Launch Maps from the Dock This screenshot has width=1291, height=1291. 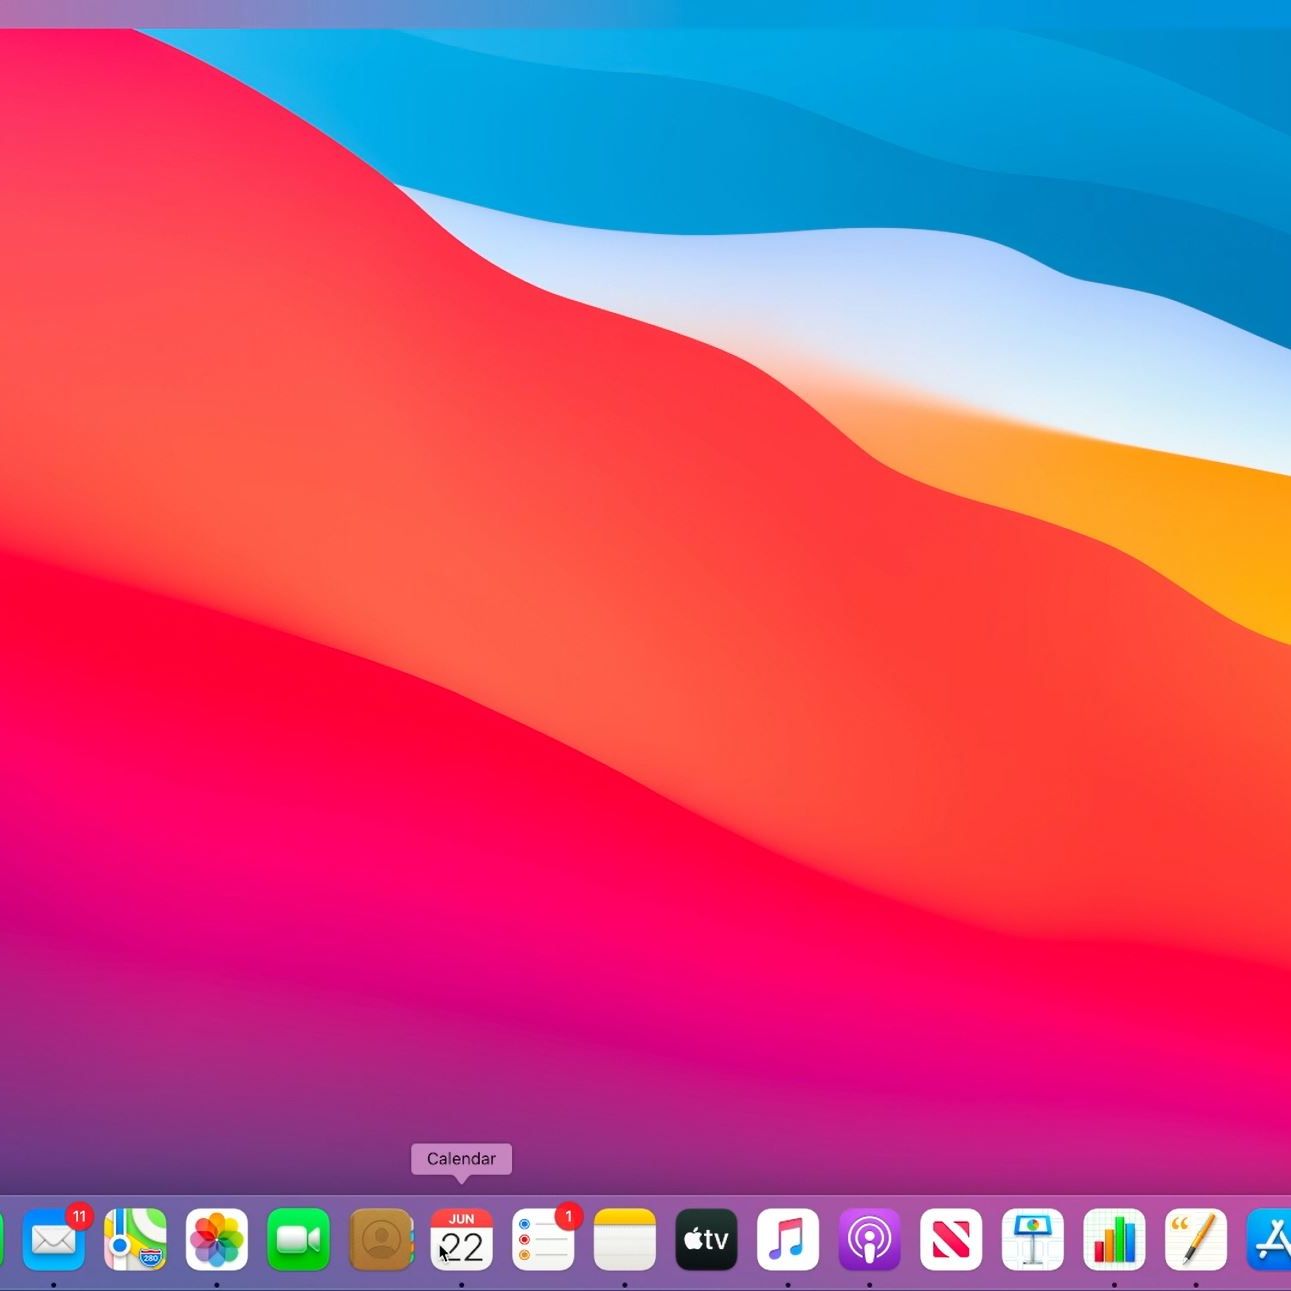point(135,1240)
